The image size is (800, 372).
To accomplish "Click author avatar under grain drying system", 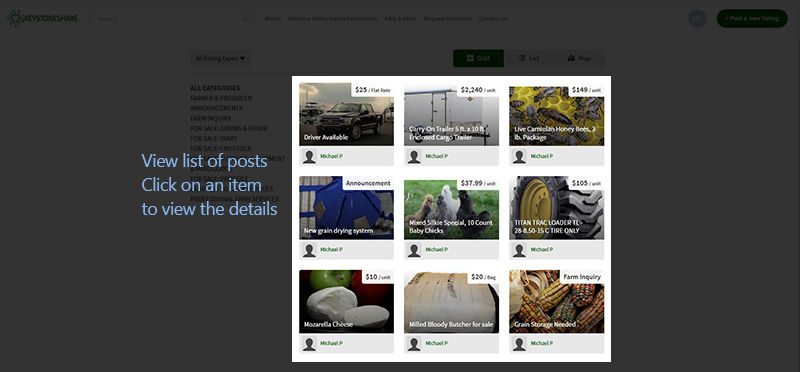I will [x=309, y=250].
